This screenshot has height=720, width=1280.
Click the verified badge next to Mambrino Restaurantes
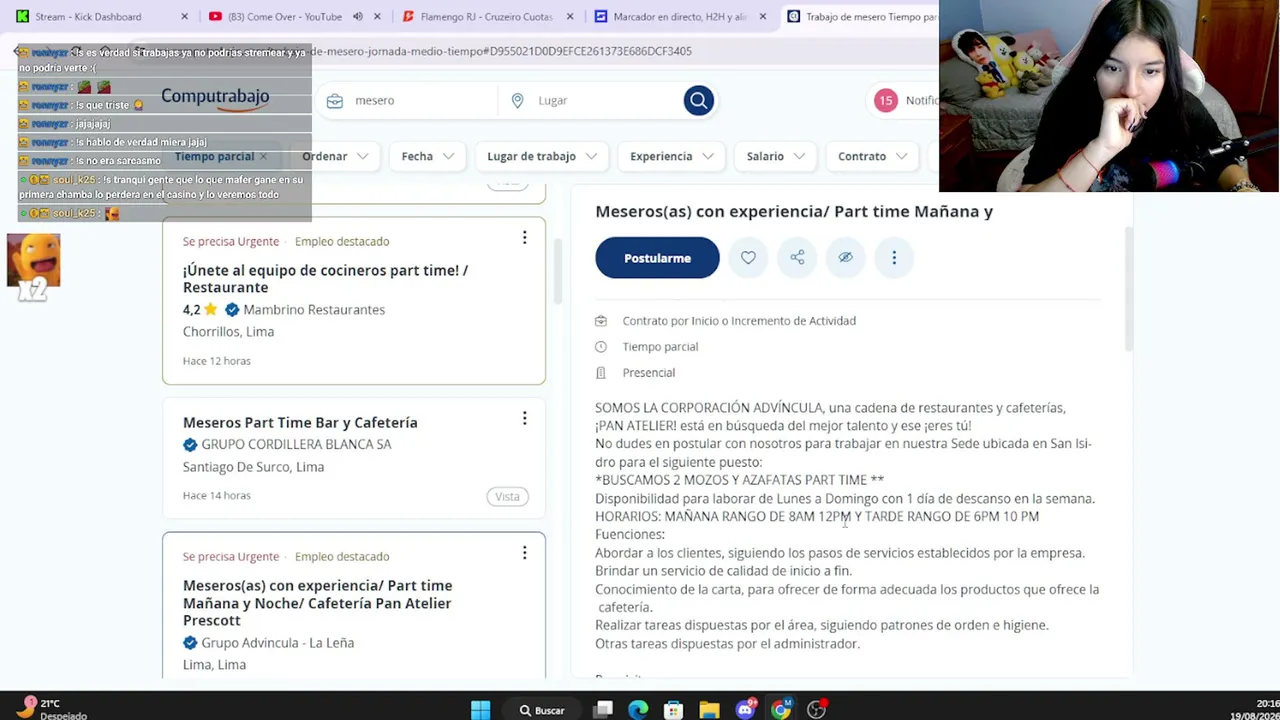232,310
